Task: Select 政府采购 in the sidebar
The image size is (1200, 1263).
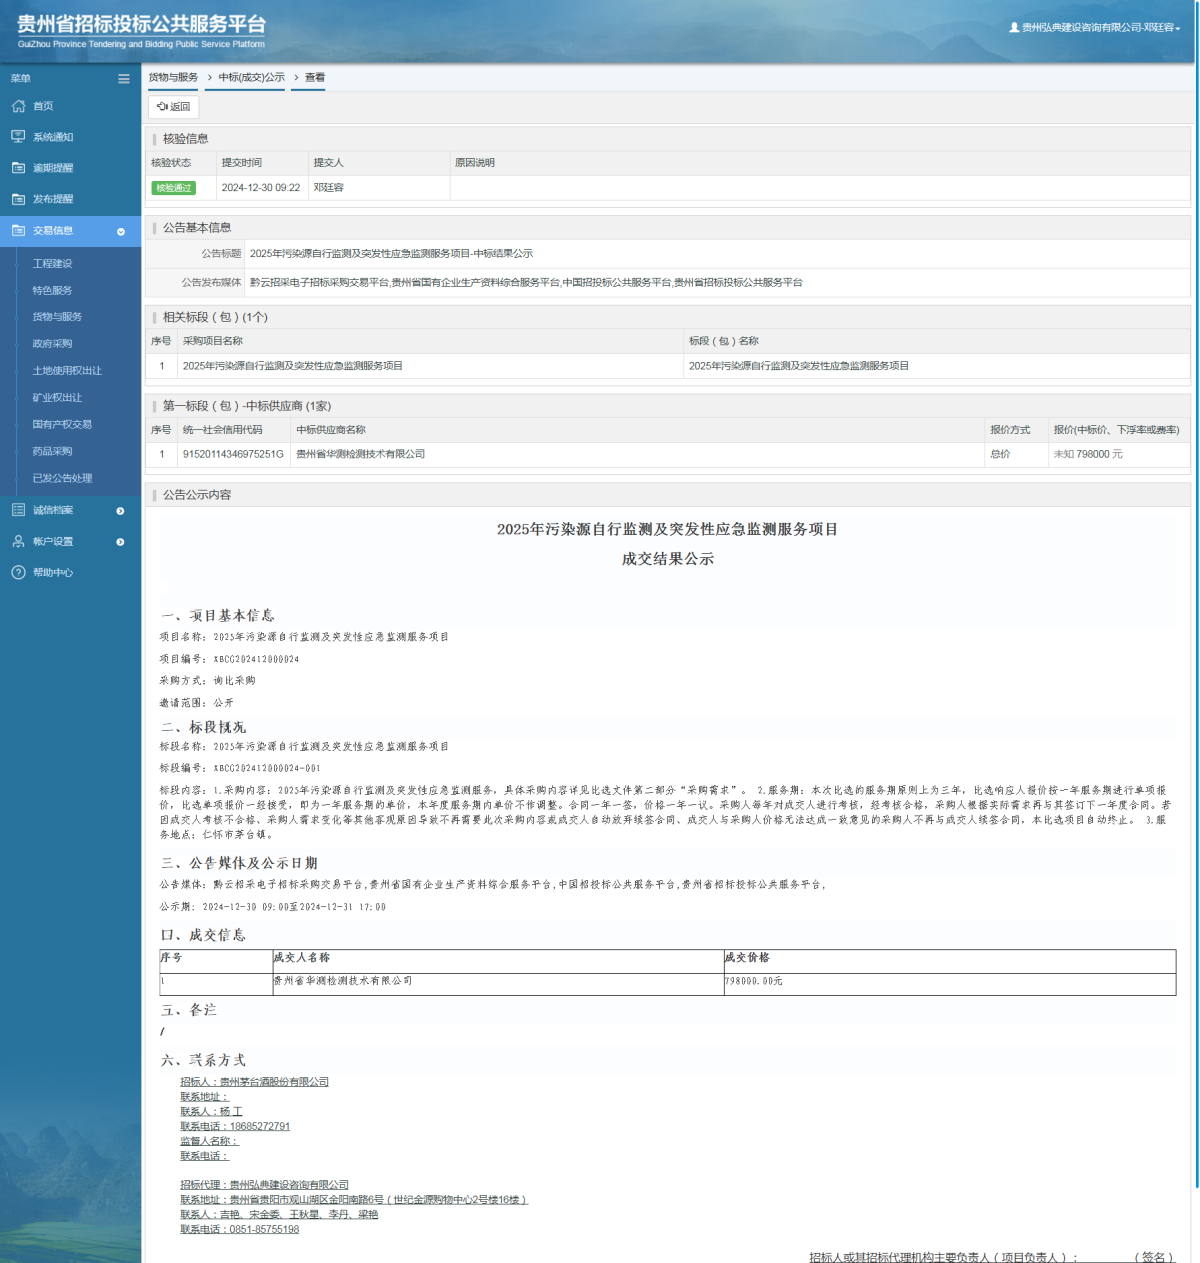Action: pos(52,344)
